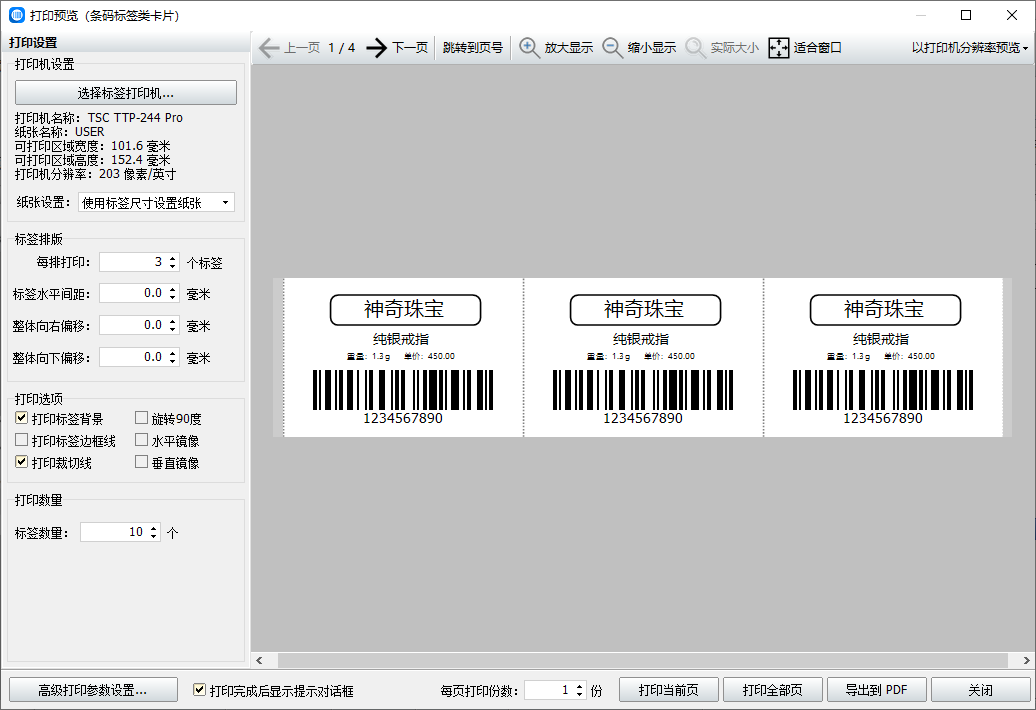Enable the 旋转90度 checkbox
The image size is (1036, 710).
(142, 419)
